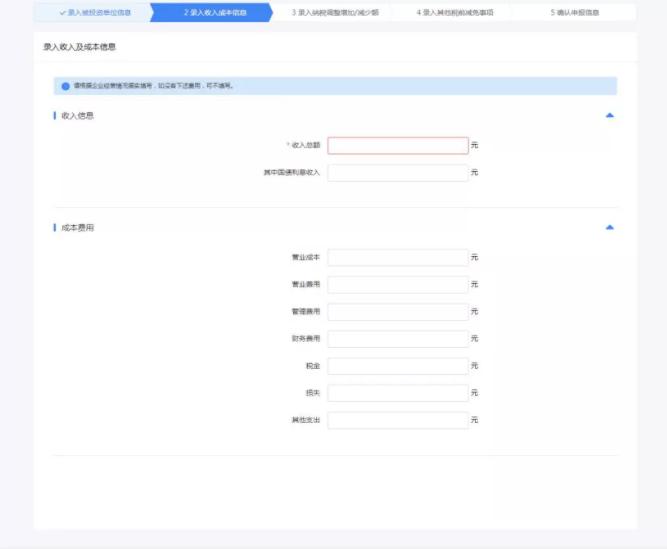Focus the 收入总额 input field

(398, 145)
